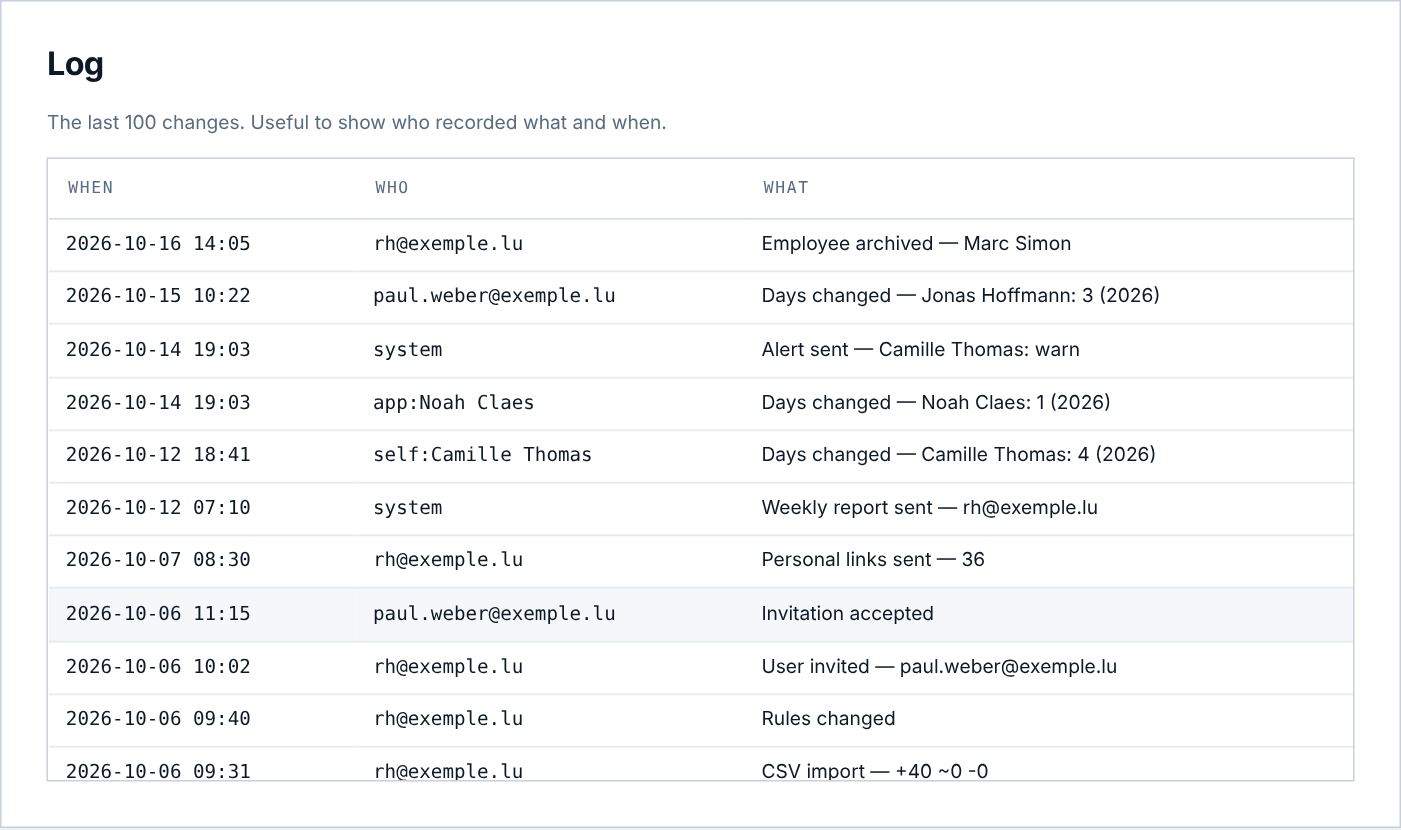Click the WHO column header
Screen dimensions: 1401x830
click(x=392, y=187)
